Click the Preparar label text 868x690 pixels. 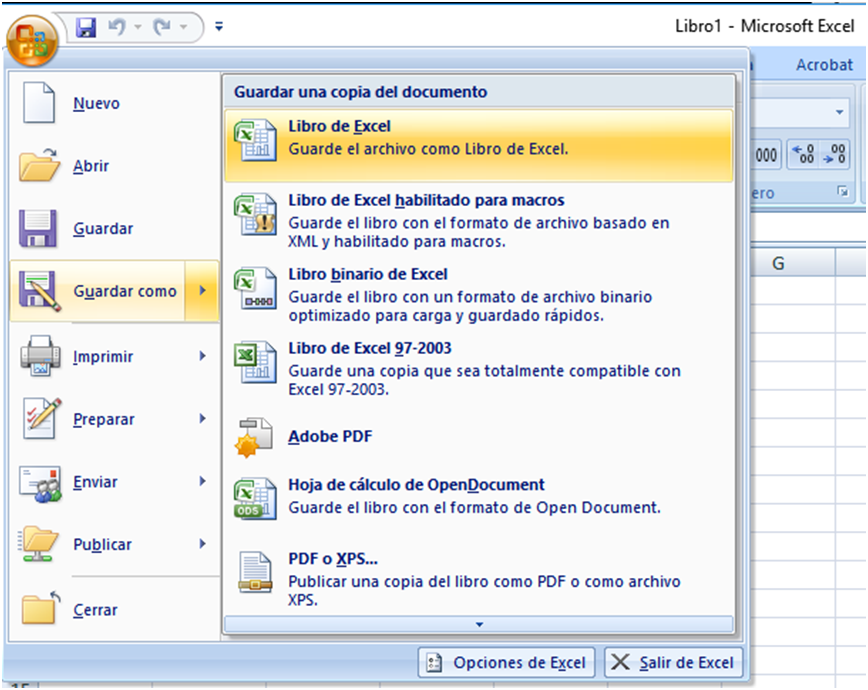104,419
